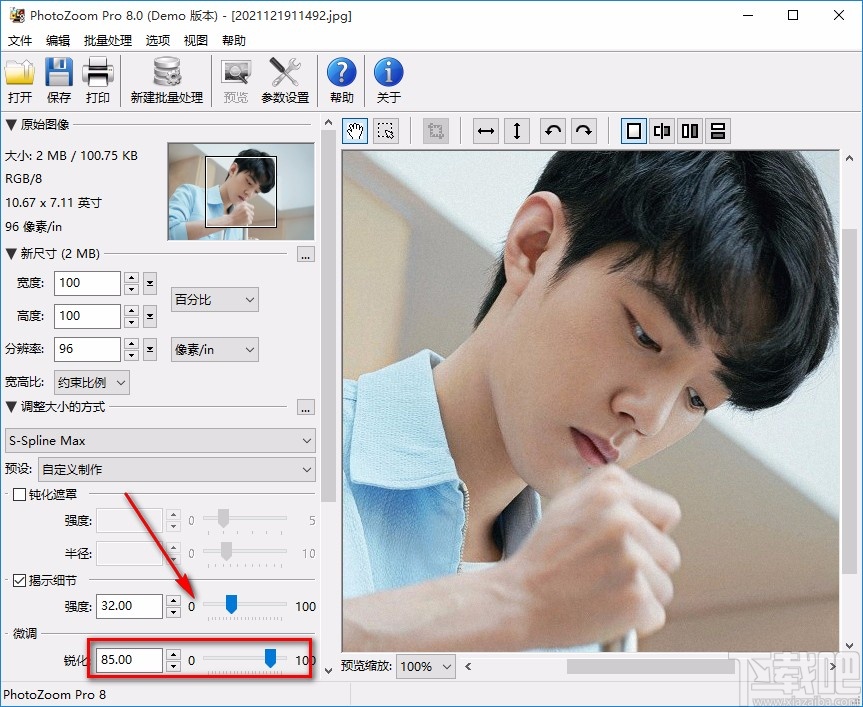Click the Save (保存) floppy disk icon
This screenshot has width=863, height=707.
pyautogui.click(x=59, y=73)
